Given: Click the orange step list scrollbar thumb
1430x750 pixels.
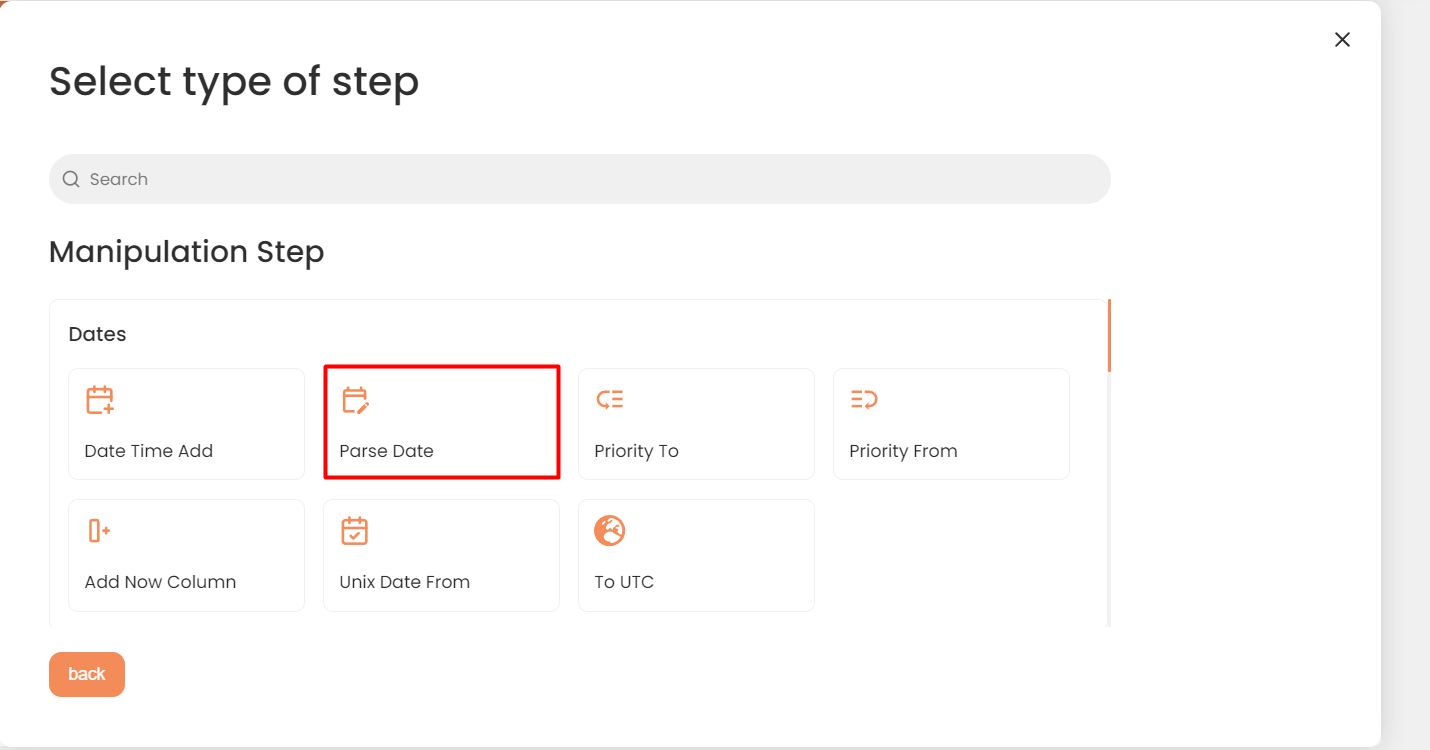Looking at the screenshot, I should point(1109,335).
